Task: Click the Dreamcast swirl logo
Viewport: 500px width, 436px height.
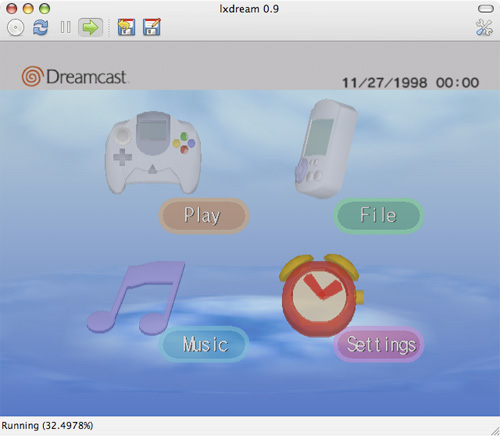Action: click(32, 76)
